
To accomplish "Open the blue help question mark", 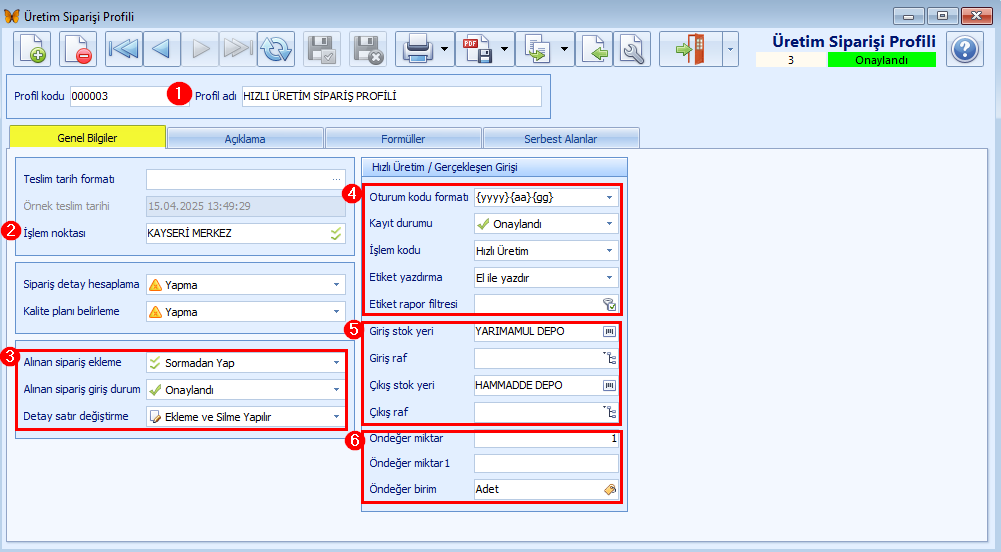I will pyautogui.click(x=965, y=49).
